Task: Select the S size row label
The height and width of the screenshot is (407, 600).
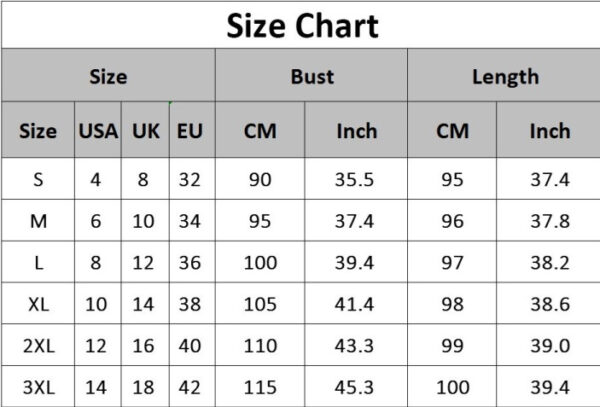Action: point(38,179)
